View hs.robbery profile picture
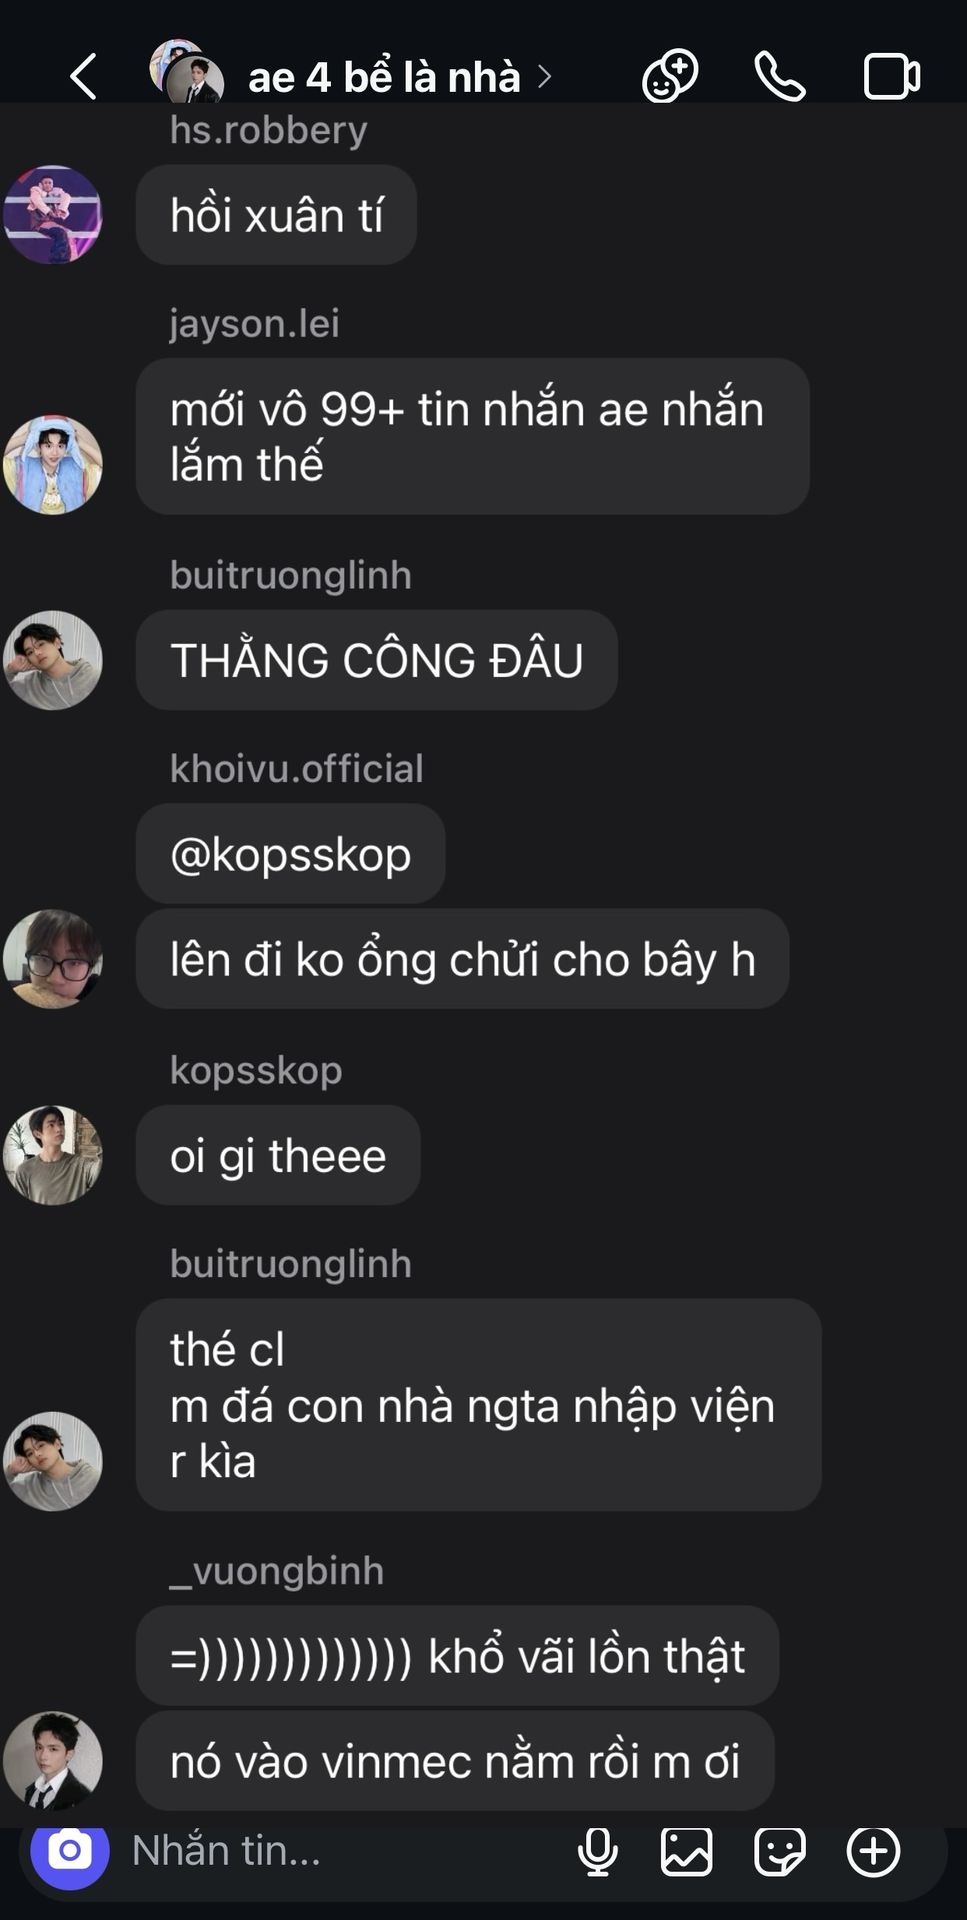967x1920 pixels. (x=53, y=215)
